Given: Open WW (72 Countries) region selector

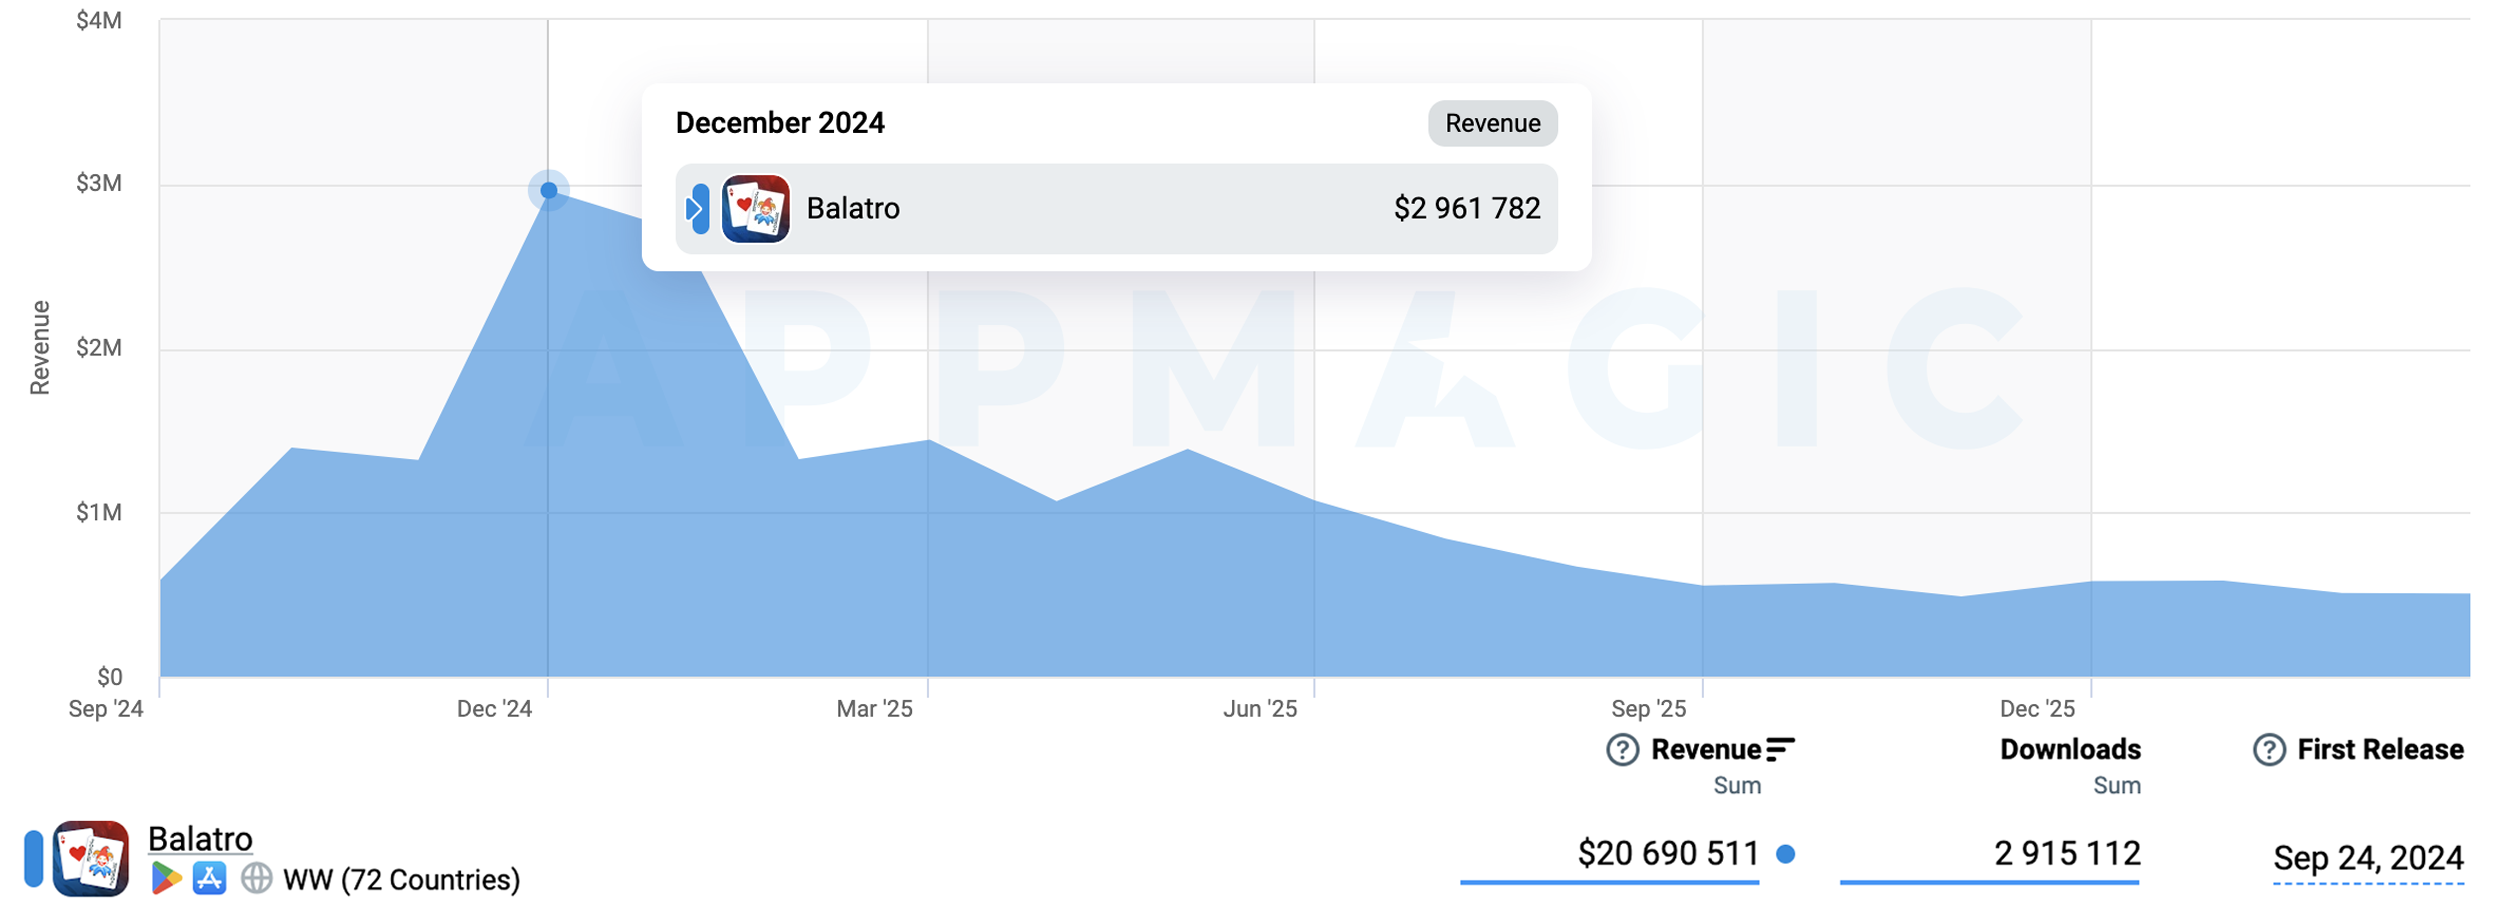Looking at the screenshot, I should [x=401, y=879].
